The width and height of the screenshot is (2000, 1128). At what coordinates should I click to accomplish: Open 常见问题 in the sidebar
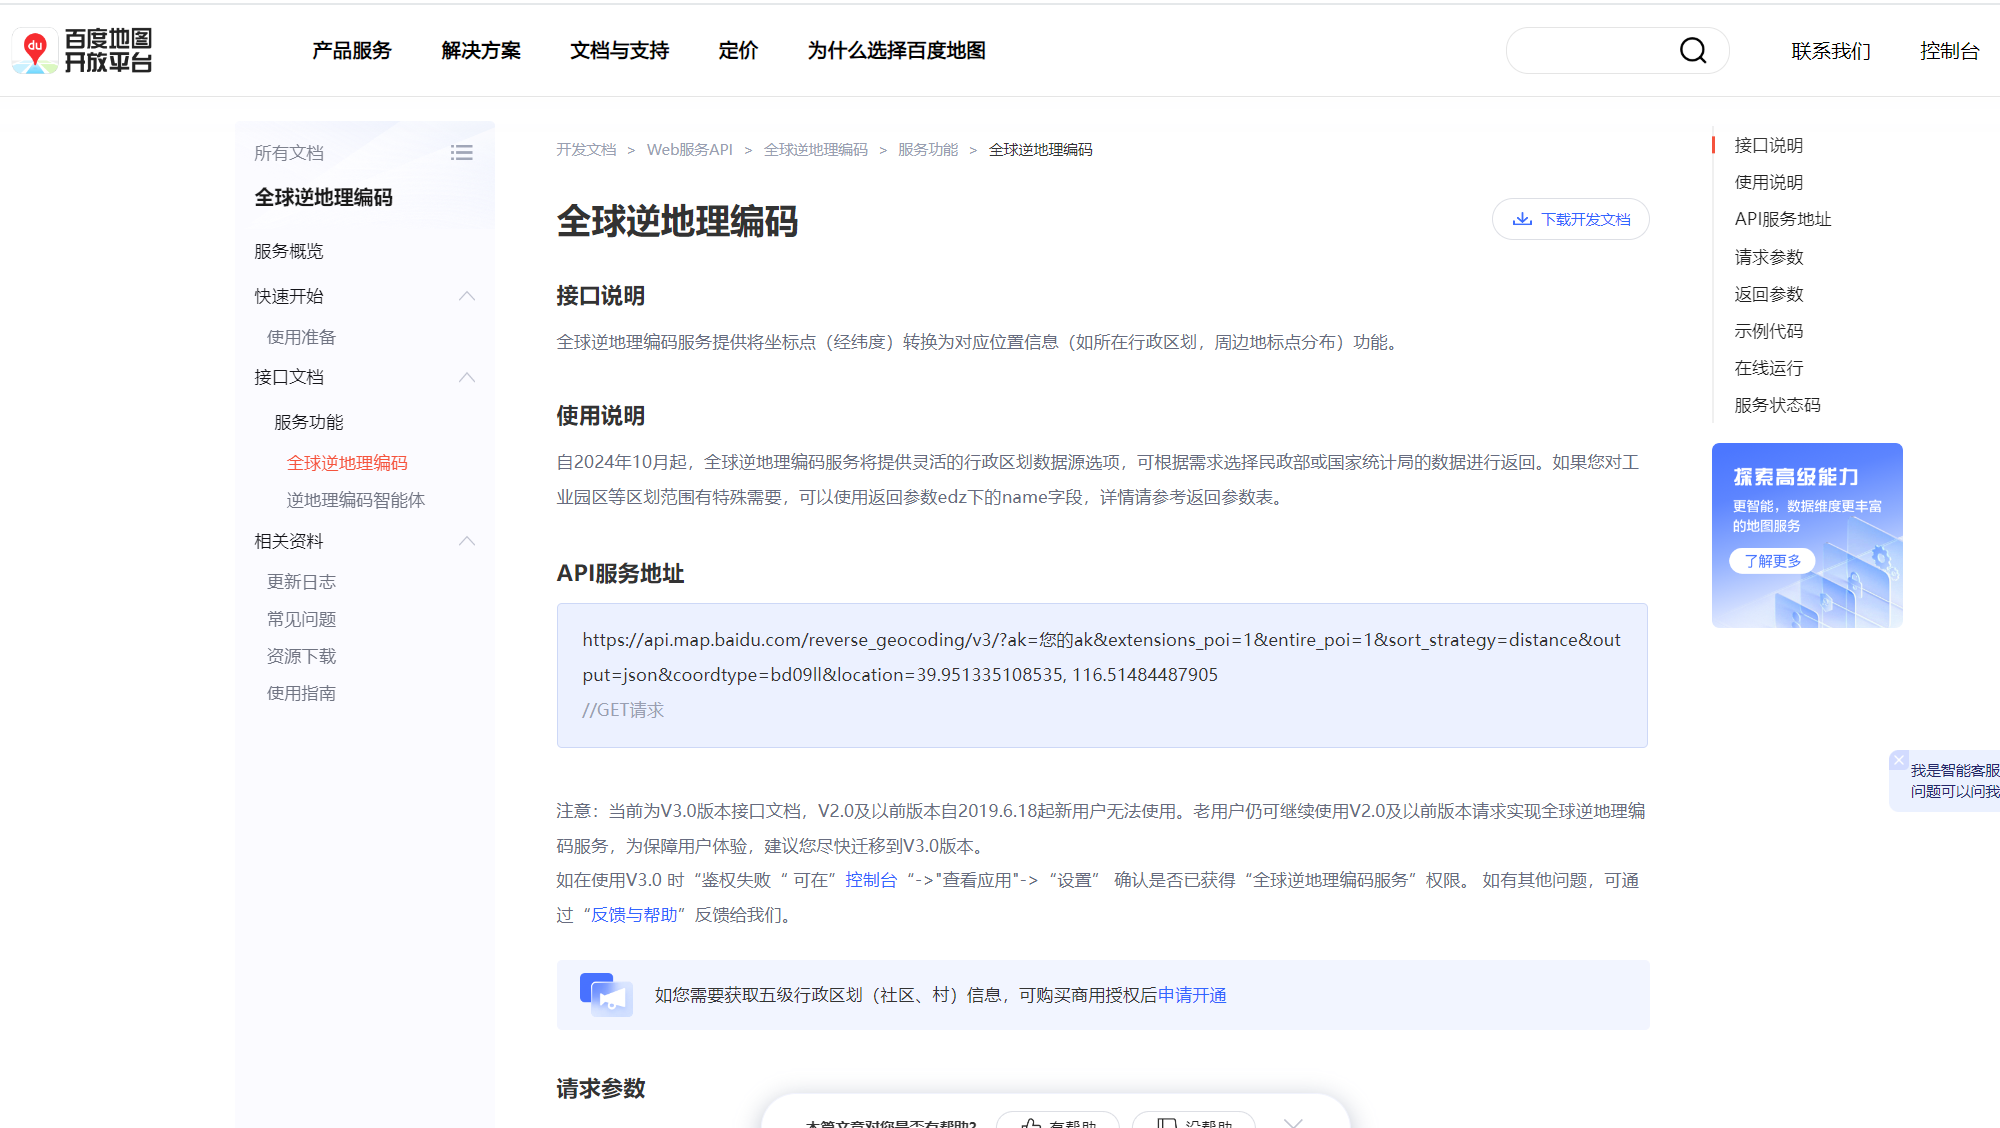[x=301, y=619]
